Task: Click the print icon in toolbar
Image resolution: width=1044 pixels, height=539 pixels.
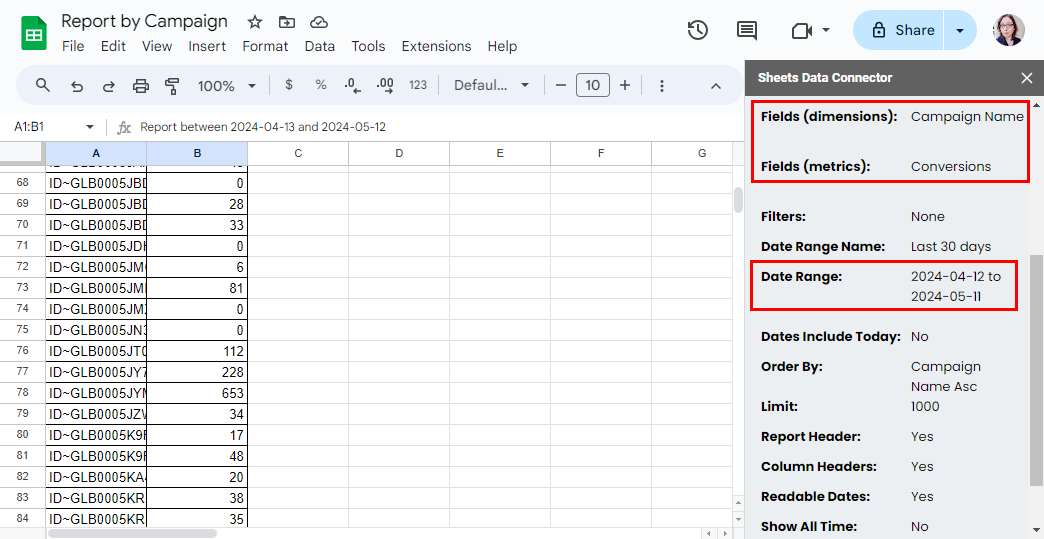Action: point(141,86)
